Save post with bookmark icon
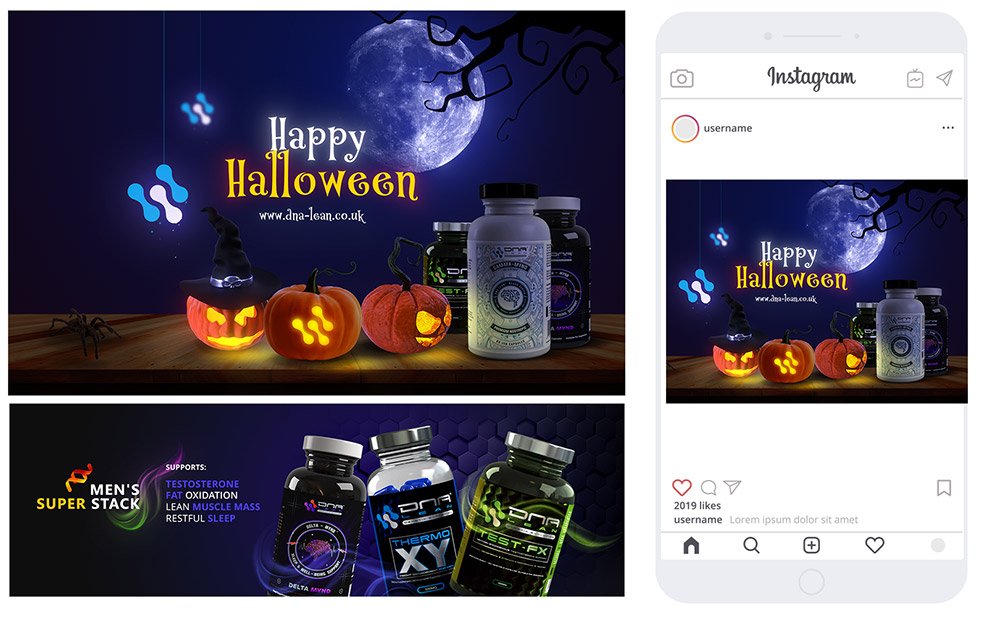Image resolution: width=1000 pixels, height=617 pixels. [944, 488]
